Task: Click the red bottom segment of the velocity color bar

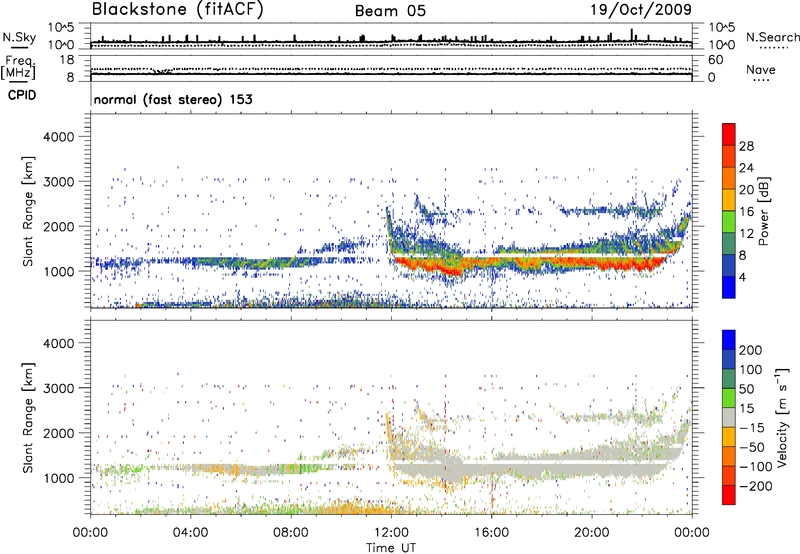Action: (x=729, y=495)
